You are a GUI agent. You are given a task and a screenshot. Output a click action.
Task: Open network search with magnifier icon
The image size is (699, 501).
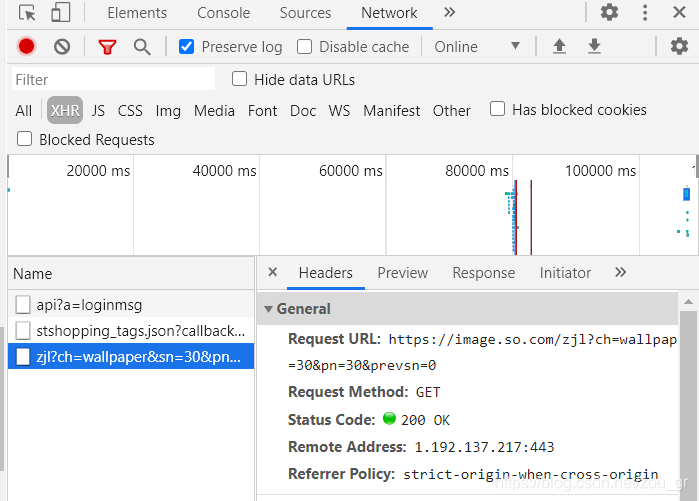[142, 47]
